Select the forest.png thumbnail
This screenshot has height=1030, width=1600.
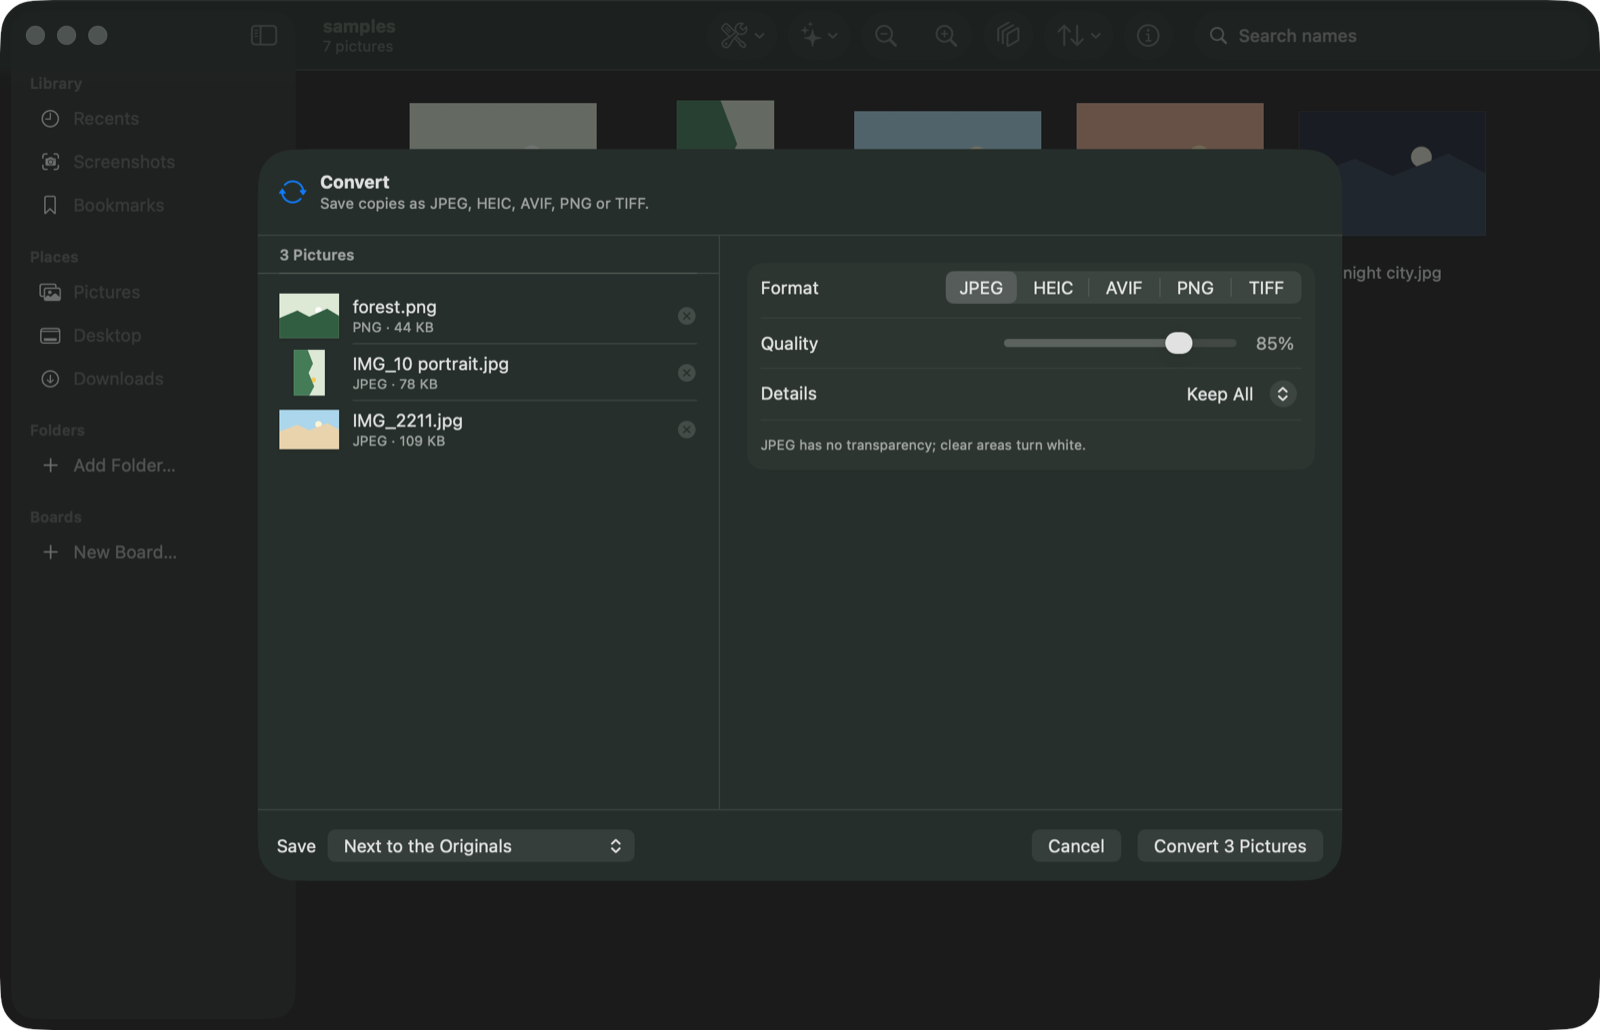click(x=309, y=316)
